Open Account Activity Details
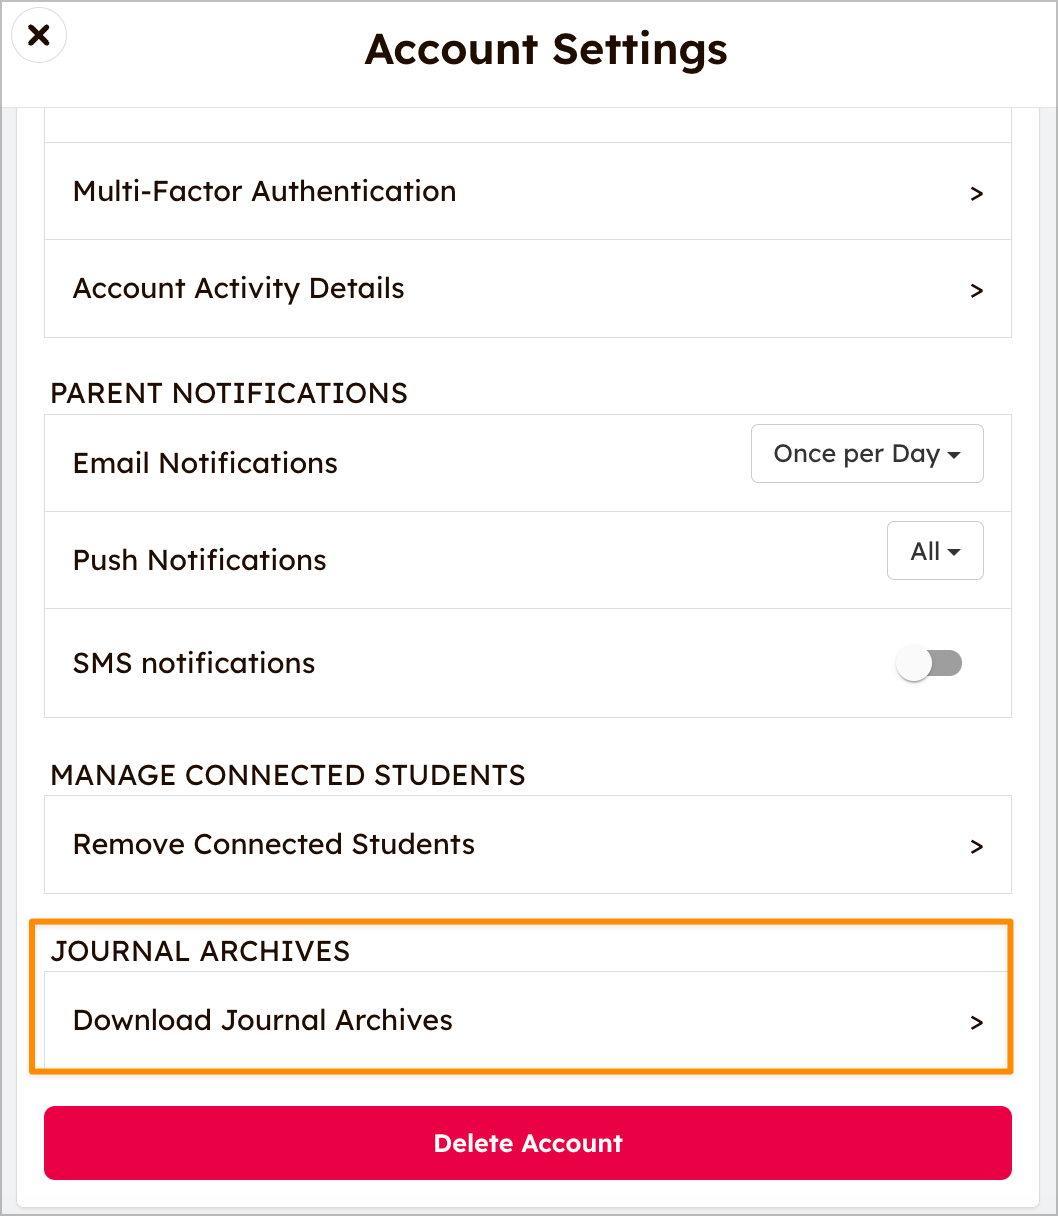This screenshot has height=1216, width=1058. pyautogui.click(x=239, y=289)
